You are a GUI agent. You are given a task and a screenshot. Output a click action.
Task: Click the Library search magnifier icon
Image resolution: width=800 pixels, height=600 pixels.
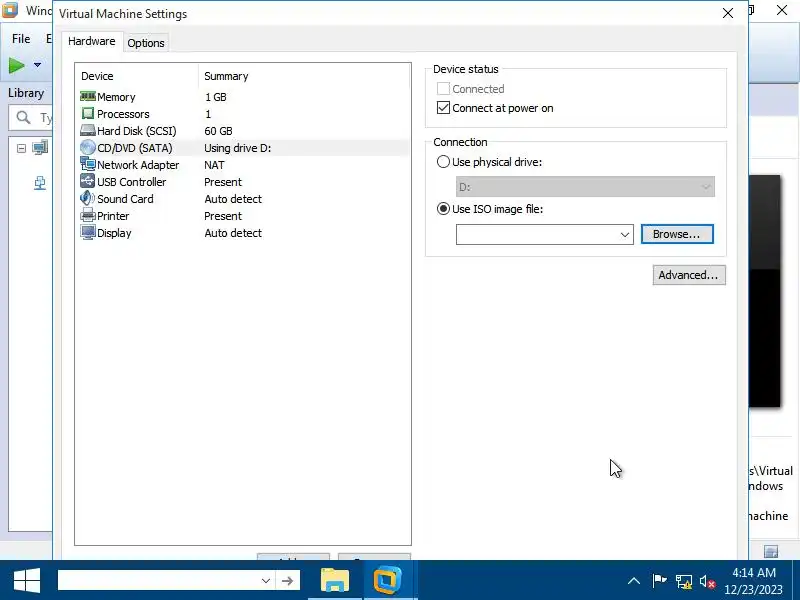pos(23,118)
